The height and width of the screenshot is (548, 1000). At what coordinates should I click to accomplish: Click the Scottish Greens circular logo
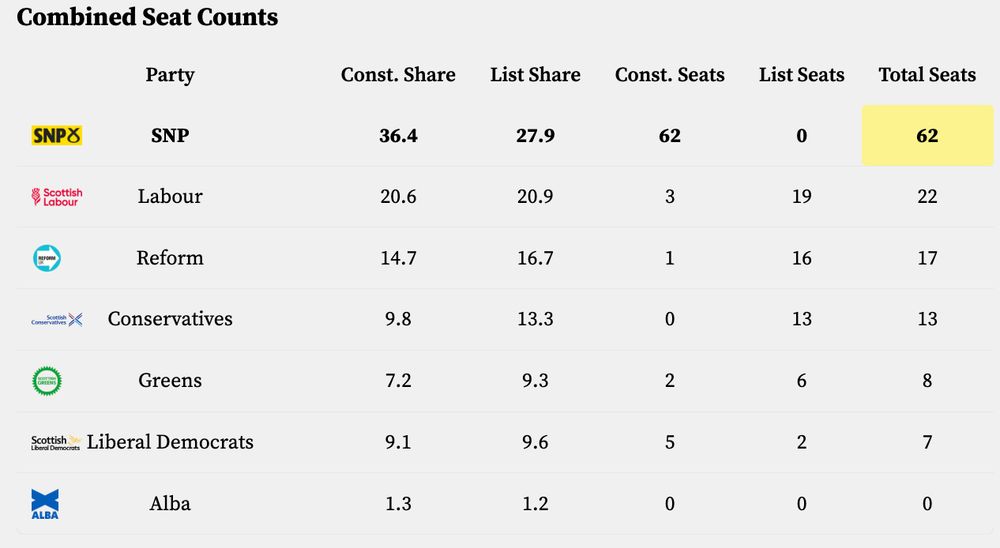pyautogui.click(x=47, y=381)
